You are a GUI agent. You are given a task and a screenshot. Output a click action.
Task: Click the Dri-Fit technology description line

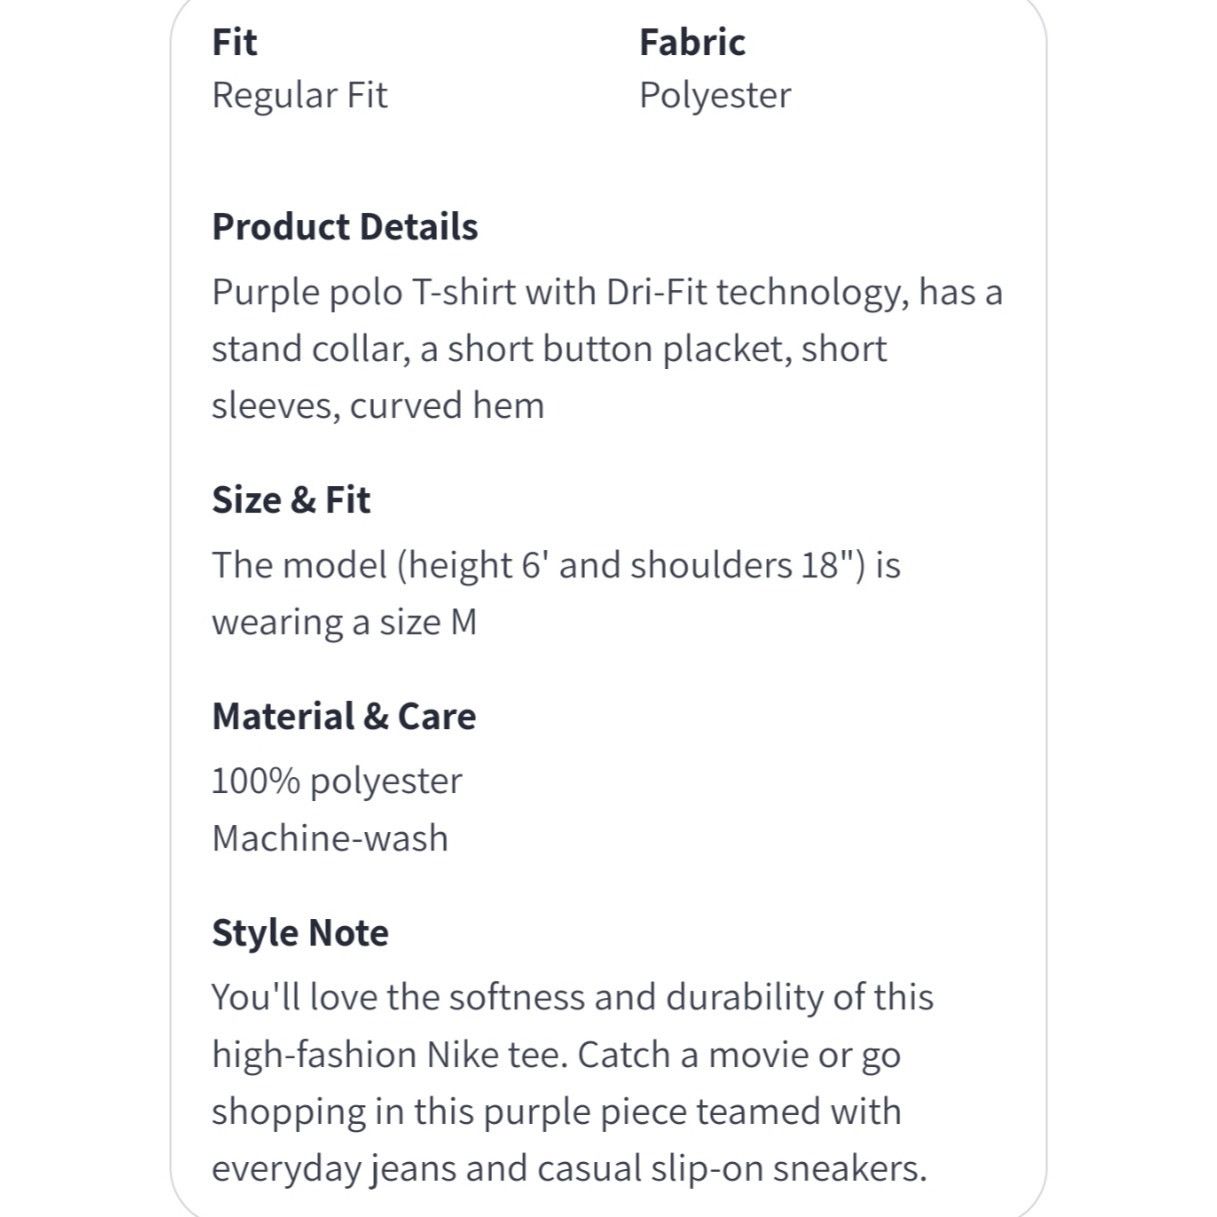click(x=607, y=293)
